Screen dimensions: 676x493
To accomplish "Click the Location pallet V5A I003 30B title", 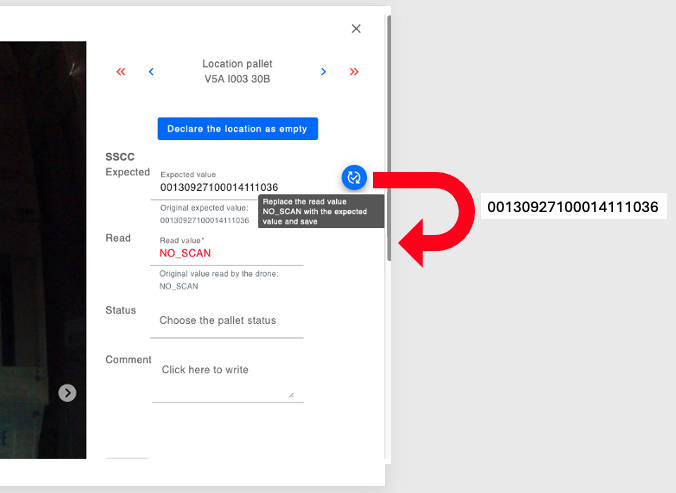I will click(237, 71).
